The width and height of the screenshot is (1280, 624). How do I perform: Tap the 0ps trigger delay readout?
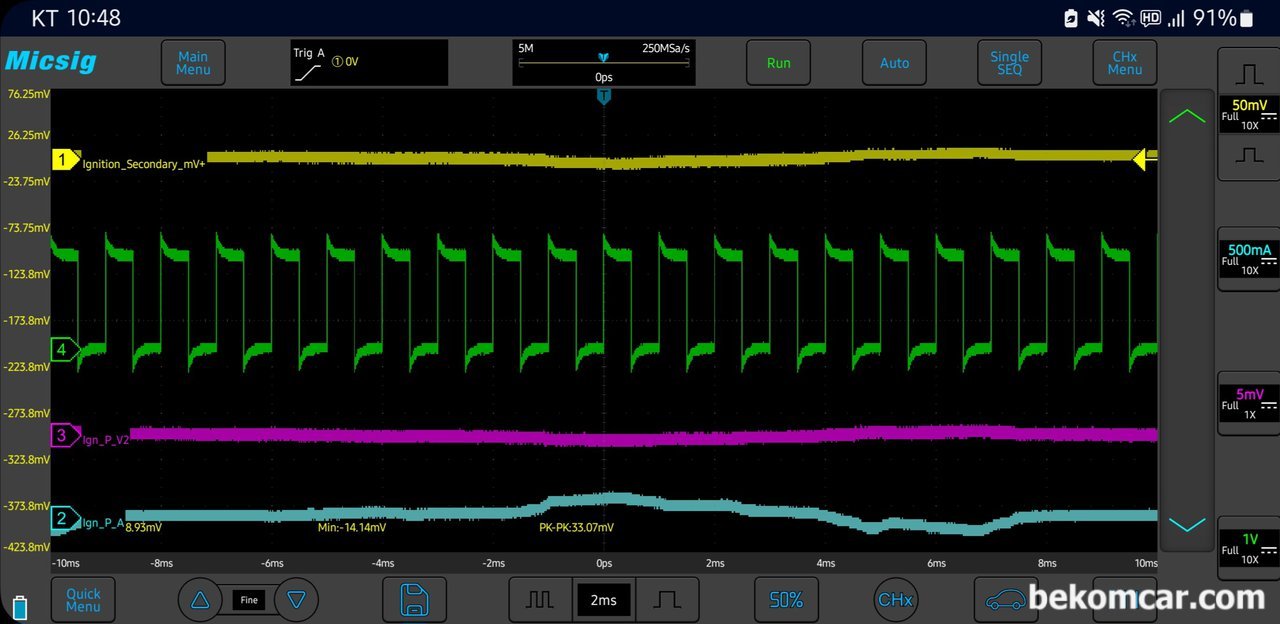click(603, 77)
